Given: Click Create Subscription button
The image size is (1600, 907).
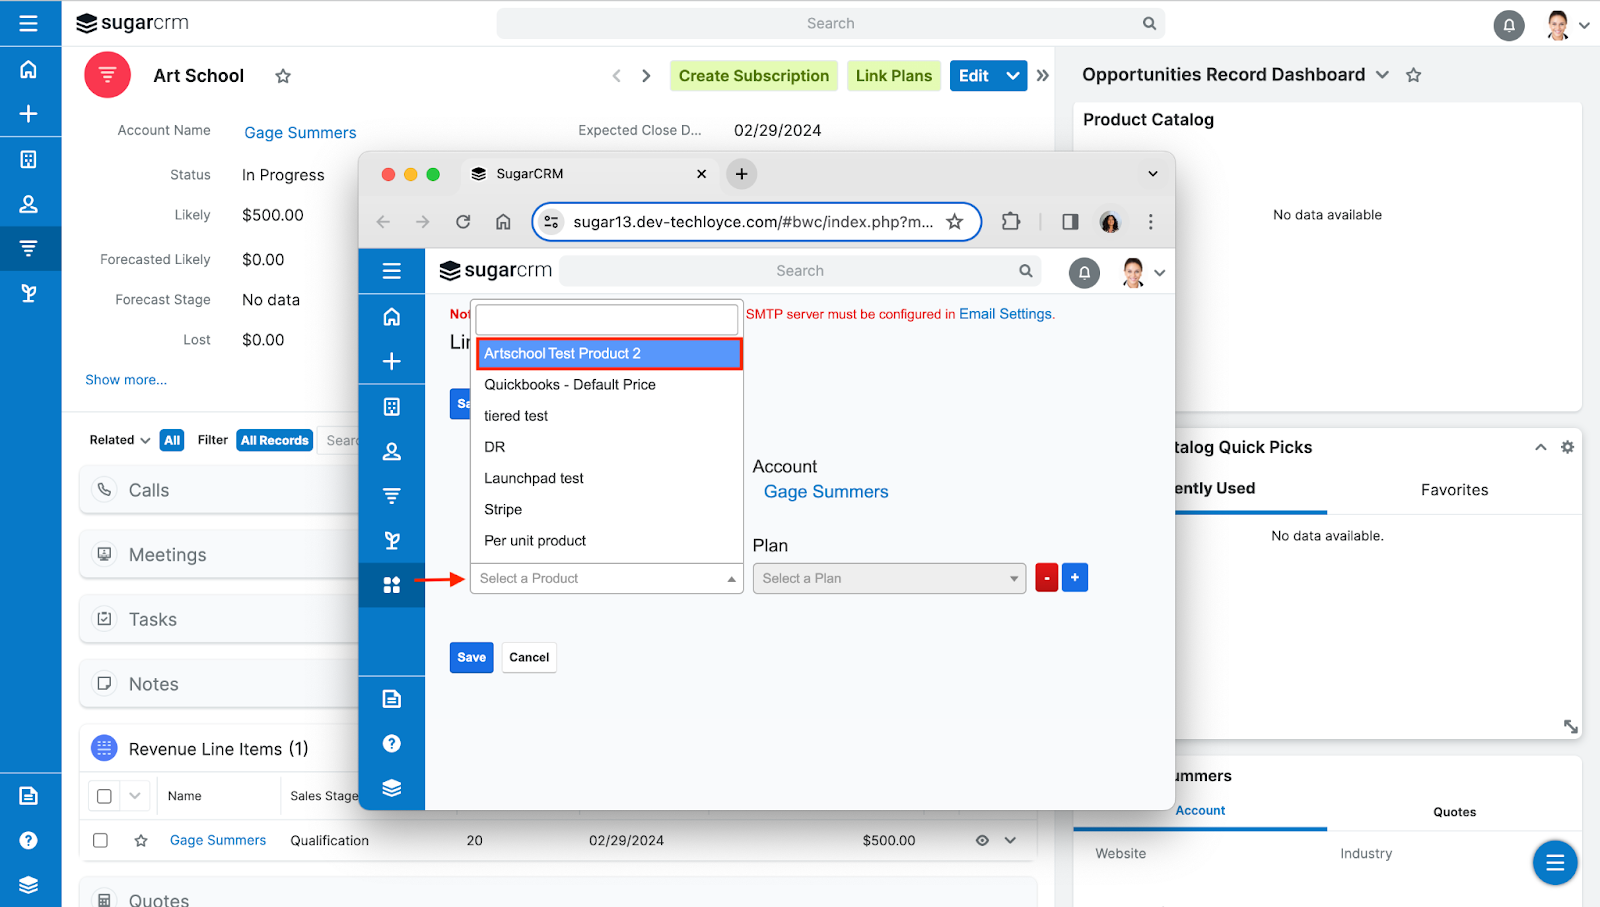Looking at the screenshot, I should click(x=754, y=76).
